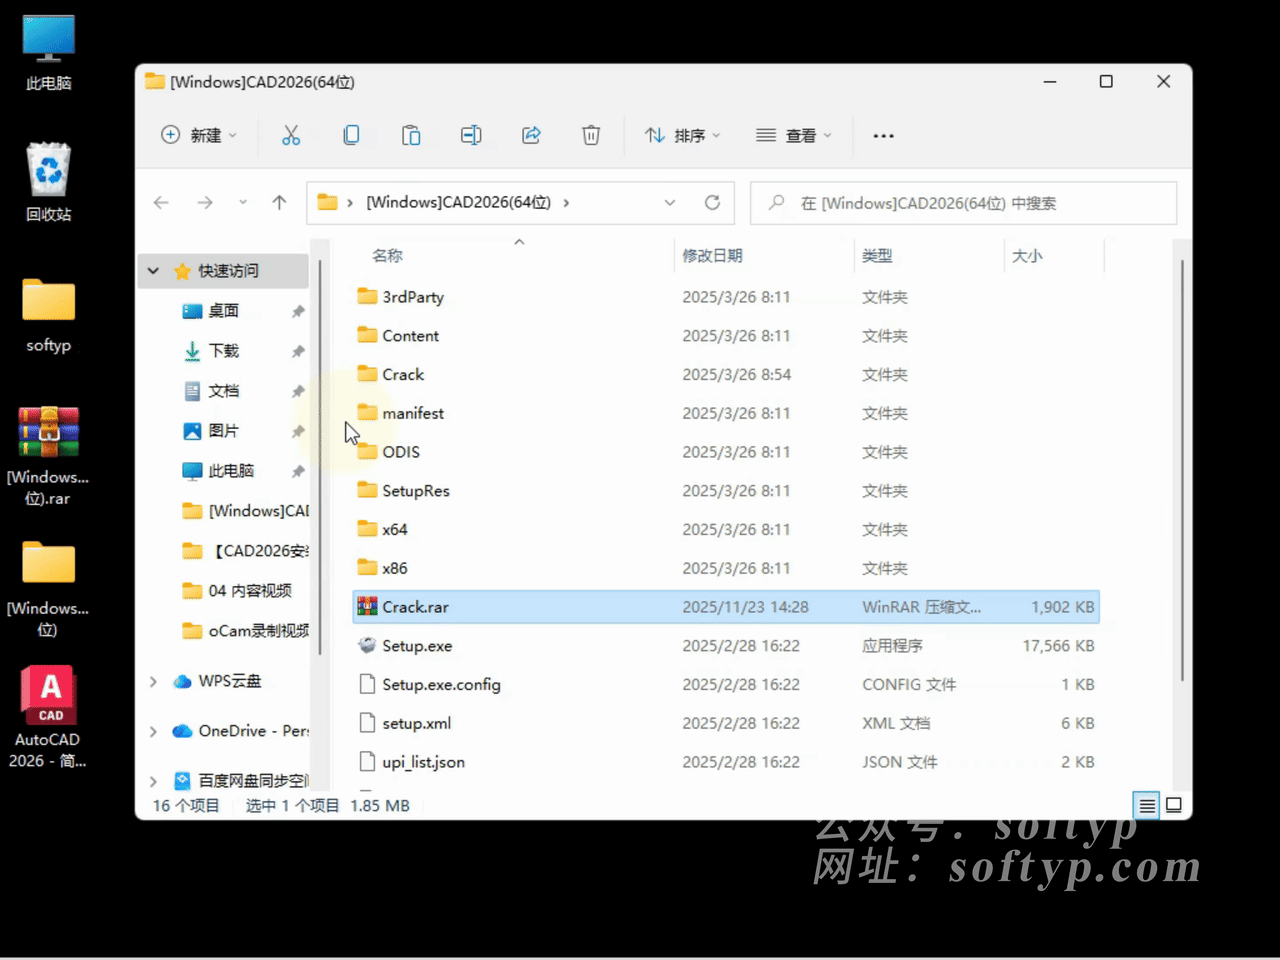Click the Share icon in the toolbar
This screenshot has width=1280, height=960.
click(x=531, y=135)
